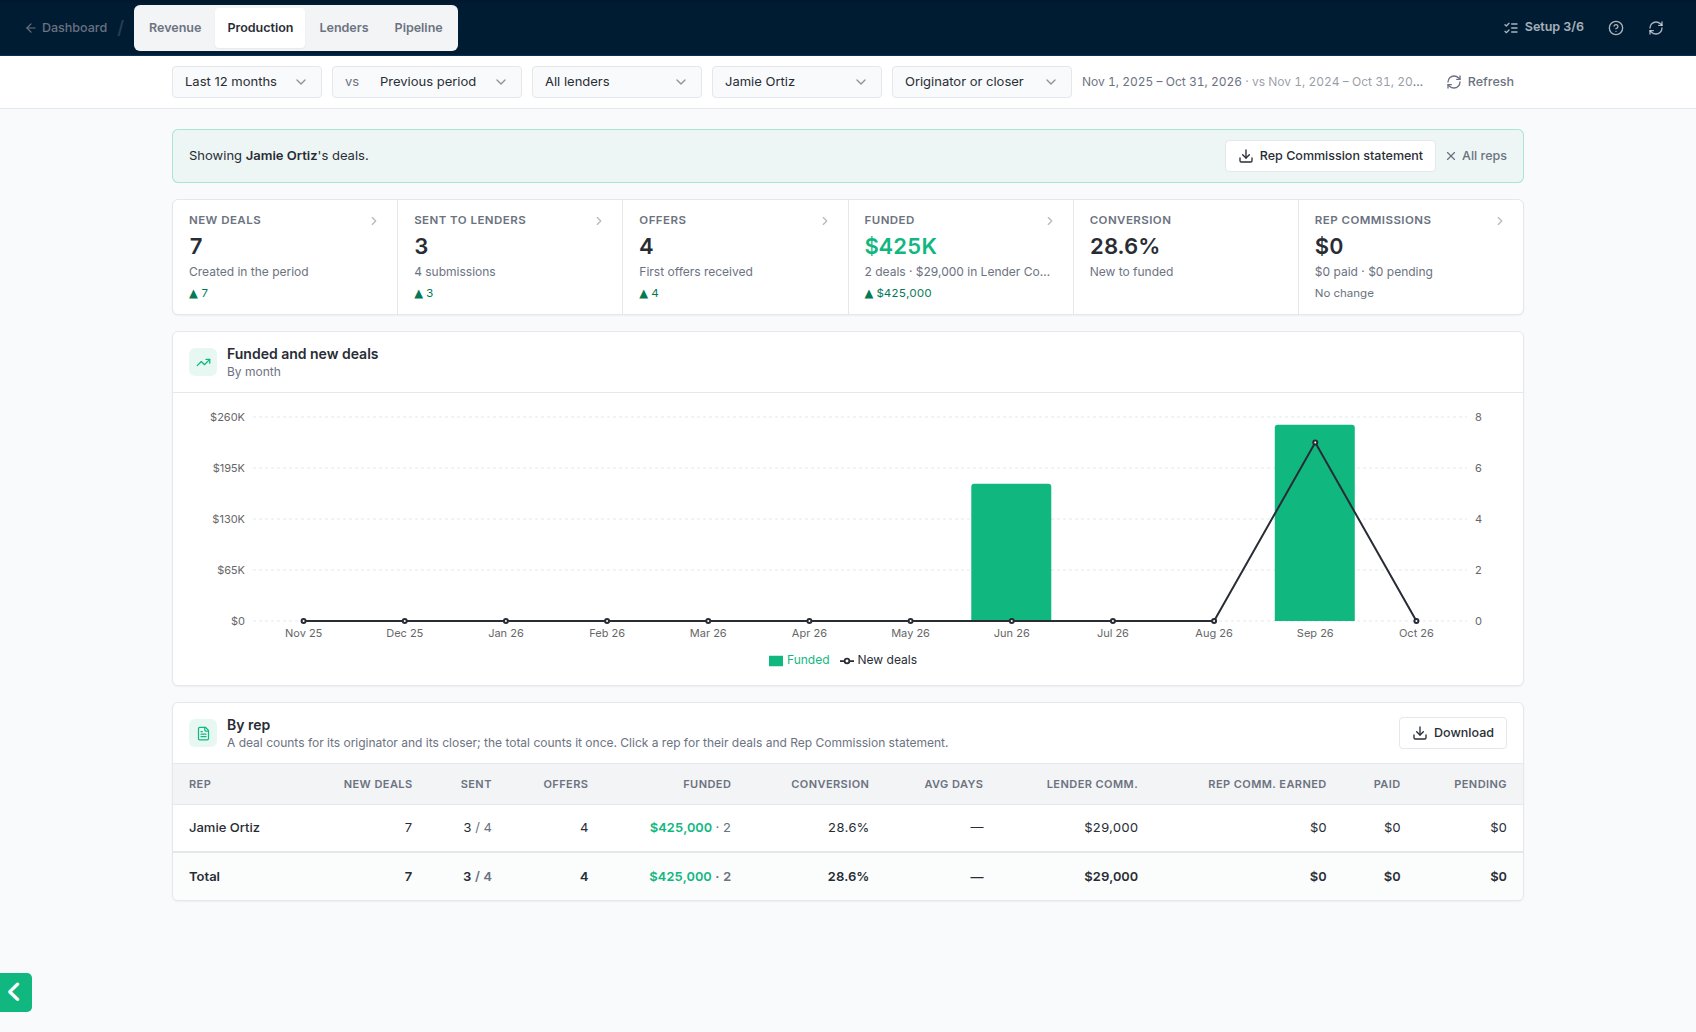Expand the Originator or closer dropdown
This screenshot has height=1032, width=1696.
point(982,82)
